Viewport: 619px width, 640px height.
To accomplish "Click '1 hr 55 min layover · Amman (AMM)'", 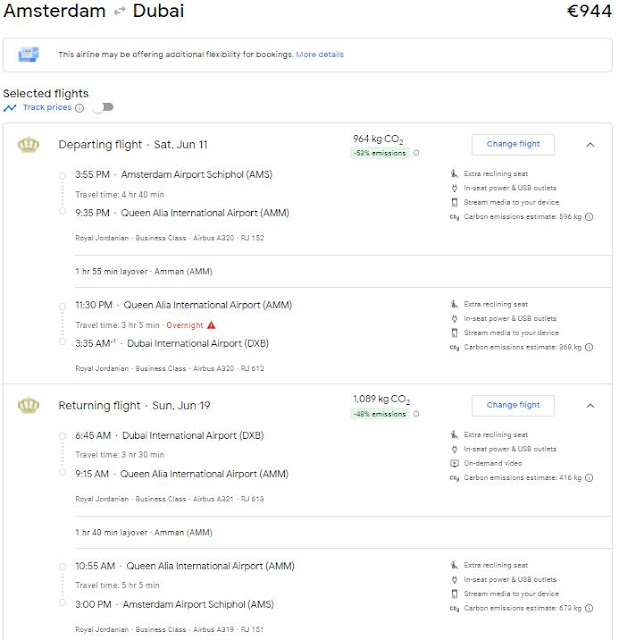I will tap(144, 271).
